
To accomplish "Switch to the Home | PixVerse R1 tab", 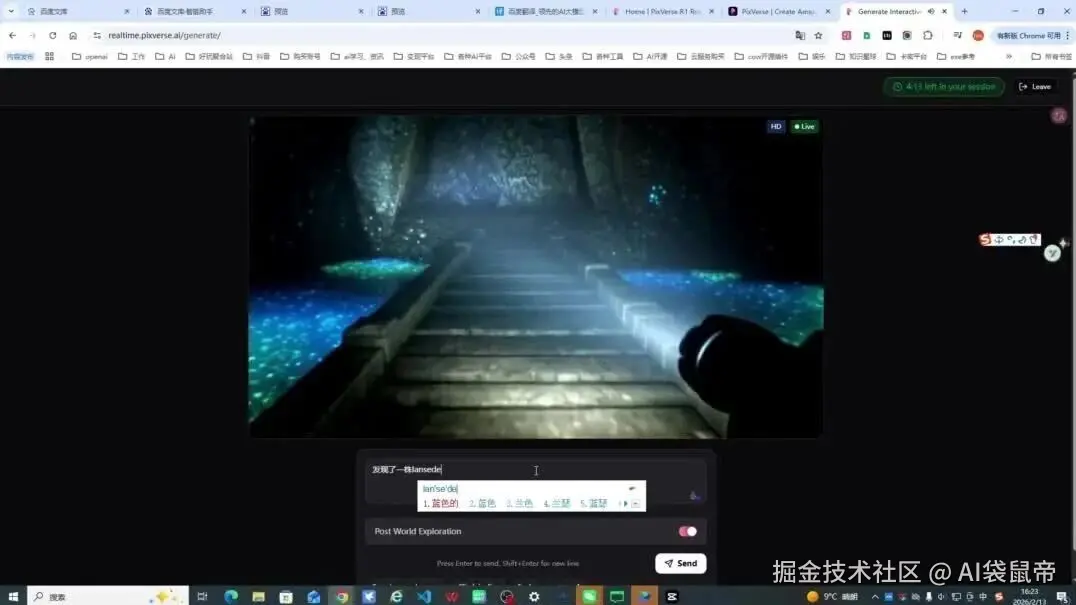I will point(663,11).
